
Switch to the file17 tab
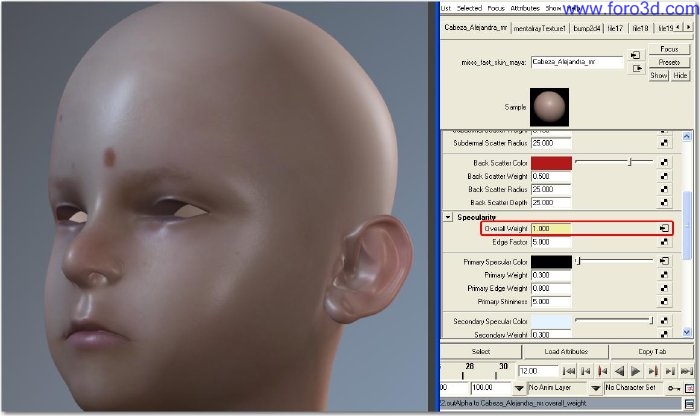(x=615, y=28)
